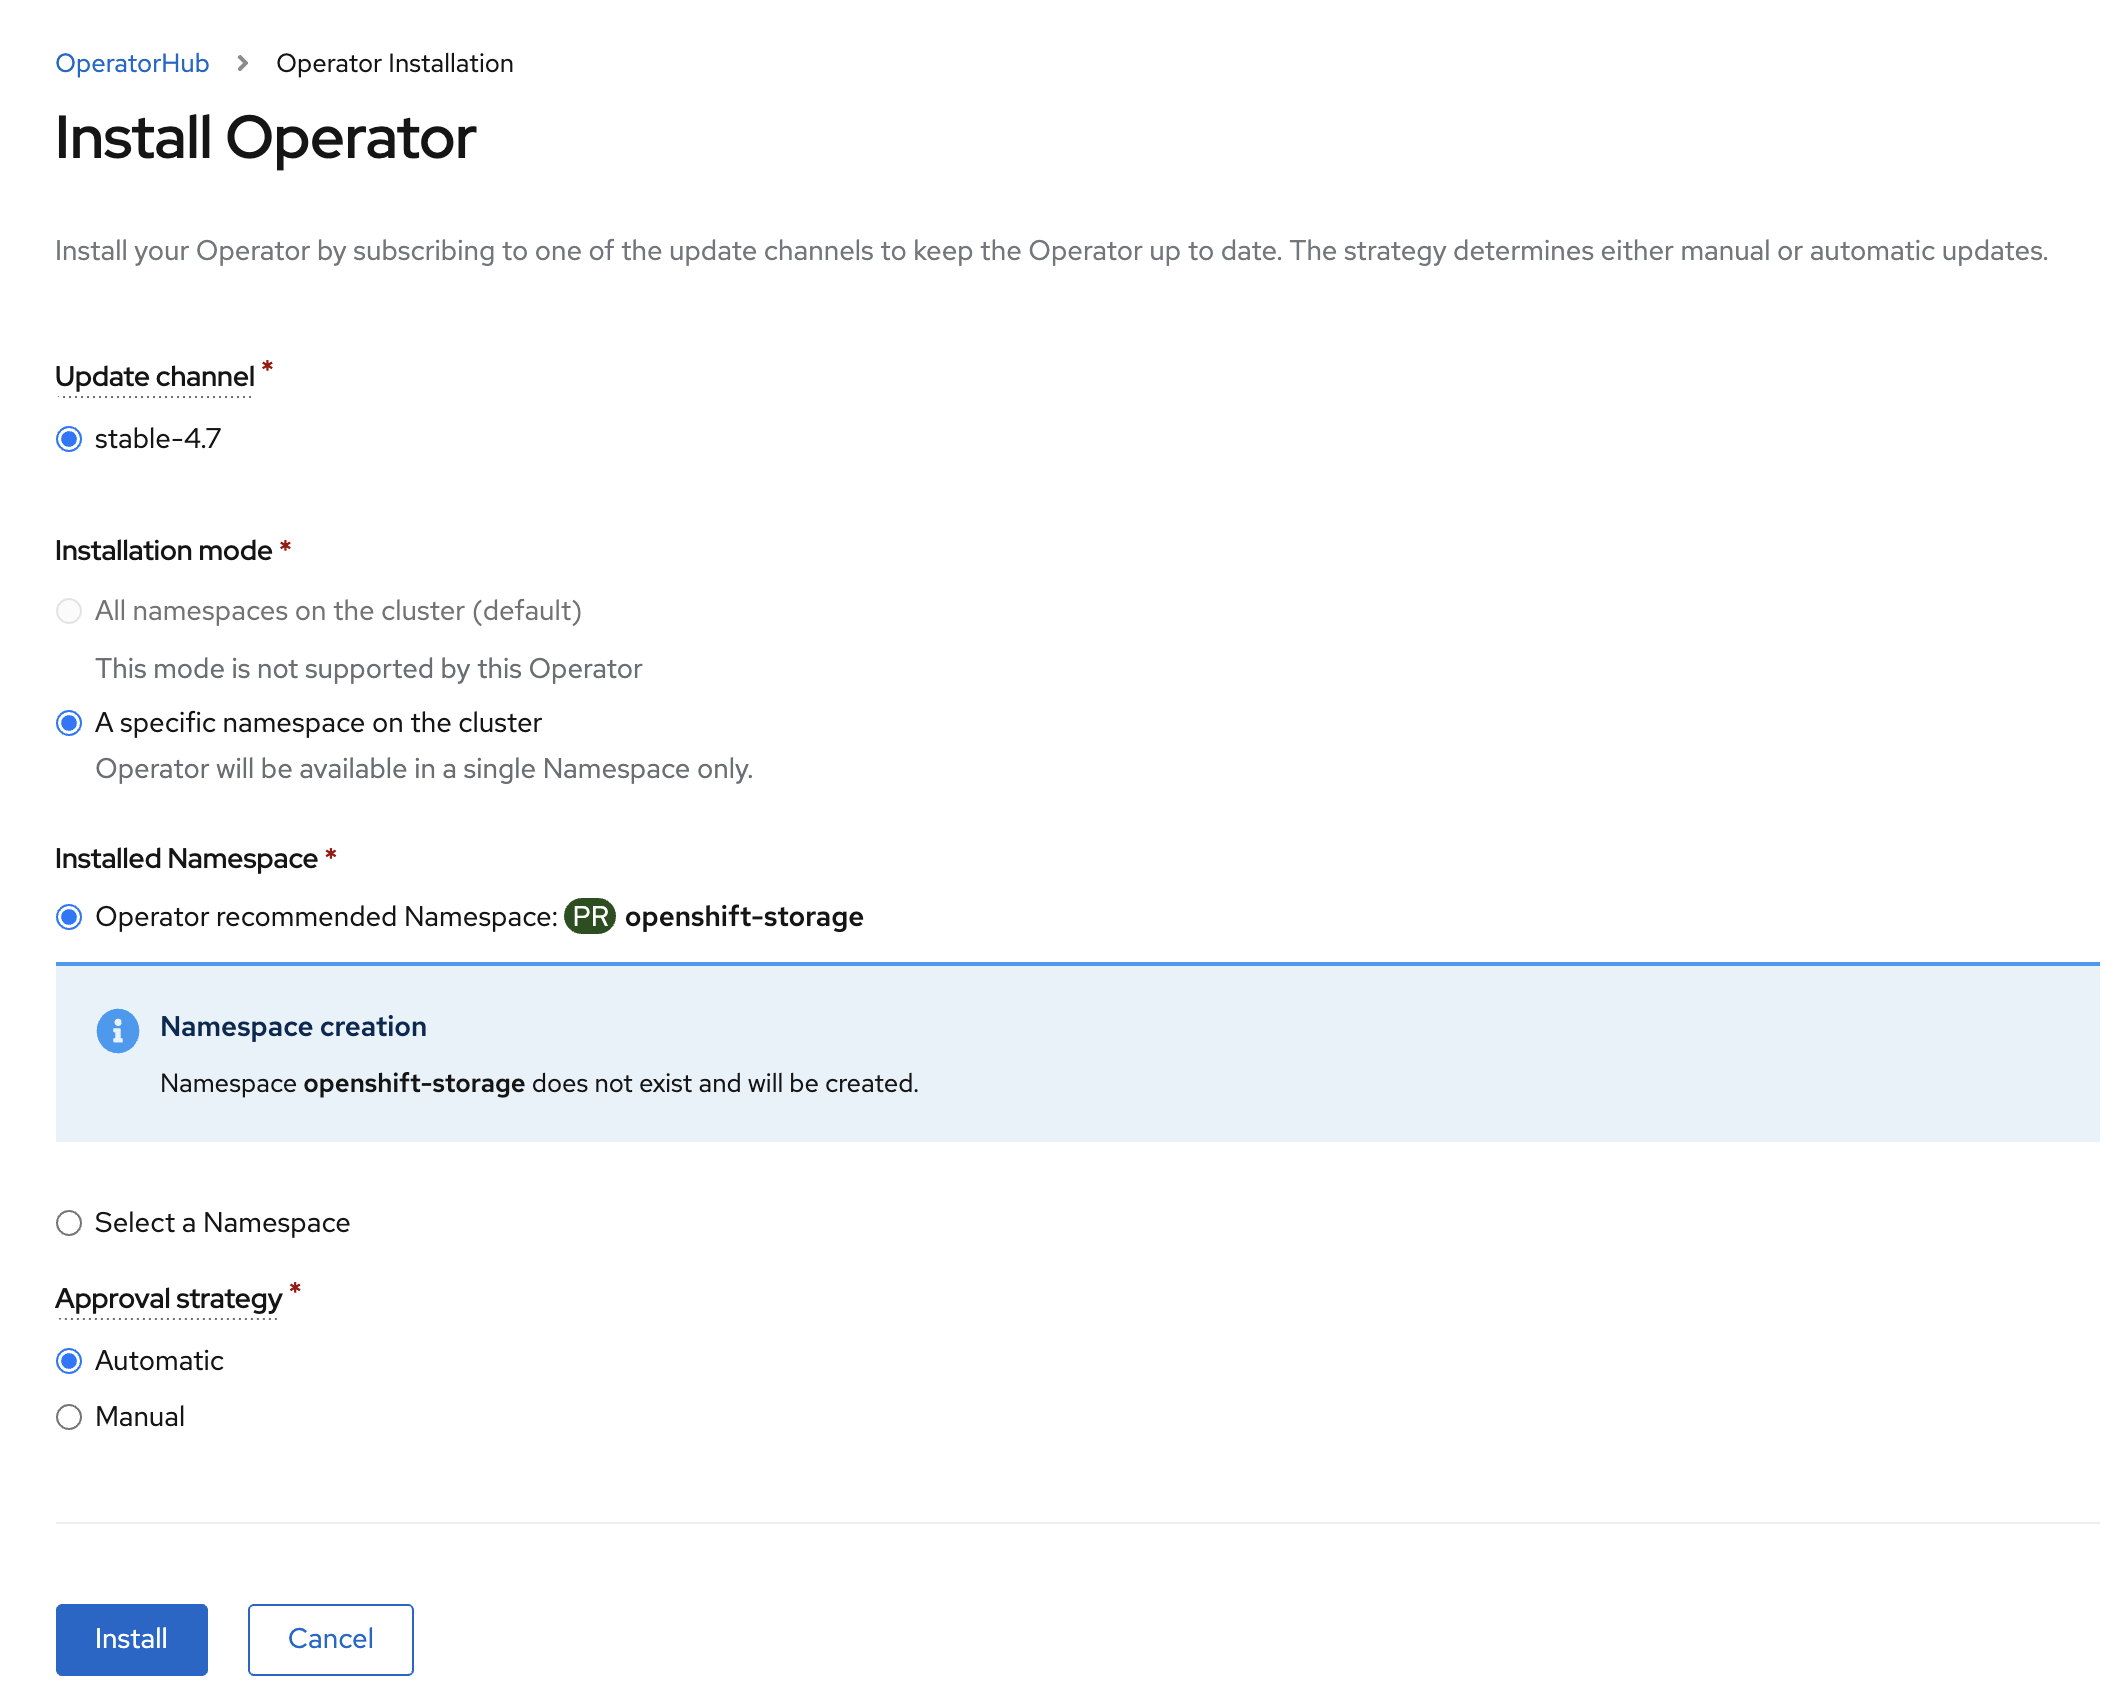This screenshot has width=2120, height=1708.
Task: Select All namespaces on the cluster radio
Action: 69,611
